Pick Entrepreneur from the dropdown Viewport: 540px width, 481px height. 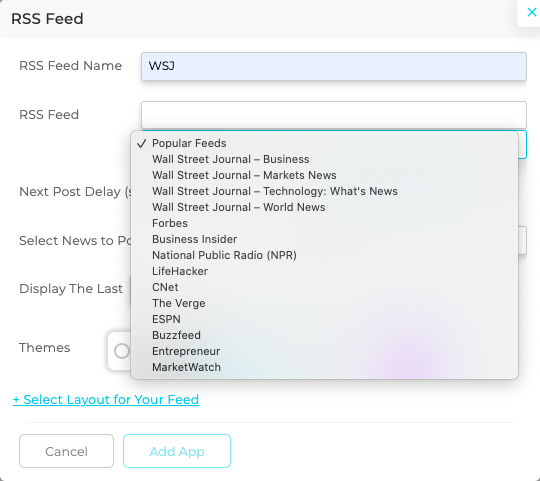pos(324,351)
